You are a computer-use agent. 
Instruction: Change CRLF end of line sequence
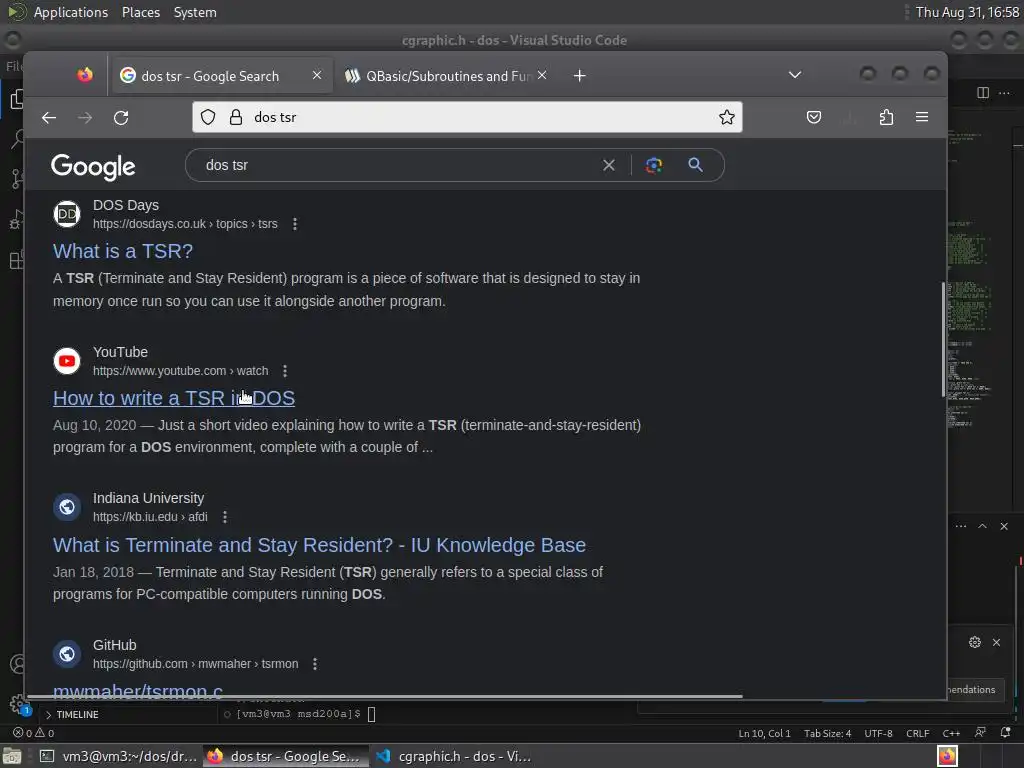(x=918, y=733)
